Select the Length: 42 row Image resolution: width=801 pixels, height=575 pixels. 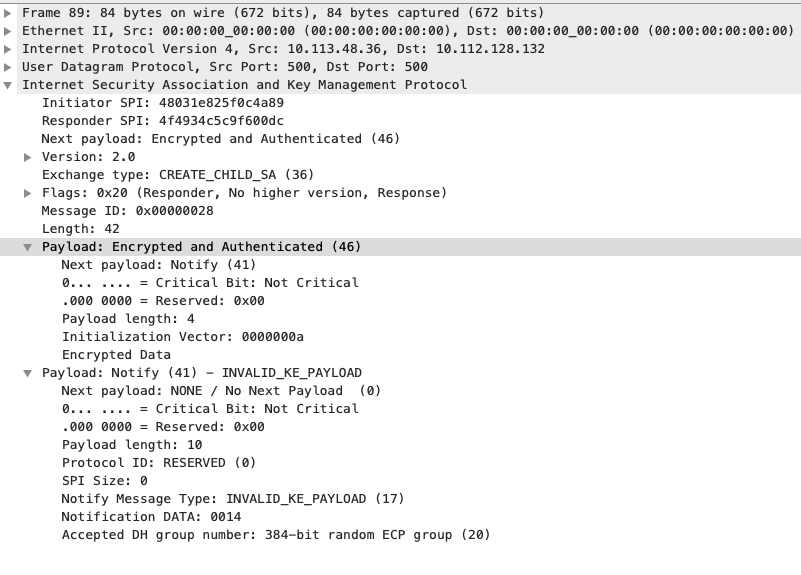click(80, 229)
